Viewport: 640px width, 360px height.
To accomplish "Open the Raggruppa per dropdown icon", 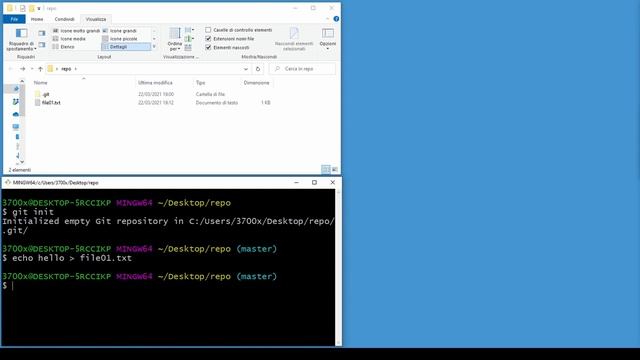I will [189, 30].
